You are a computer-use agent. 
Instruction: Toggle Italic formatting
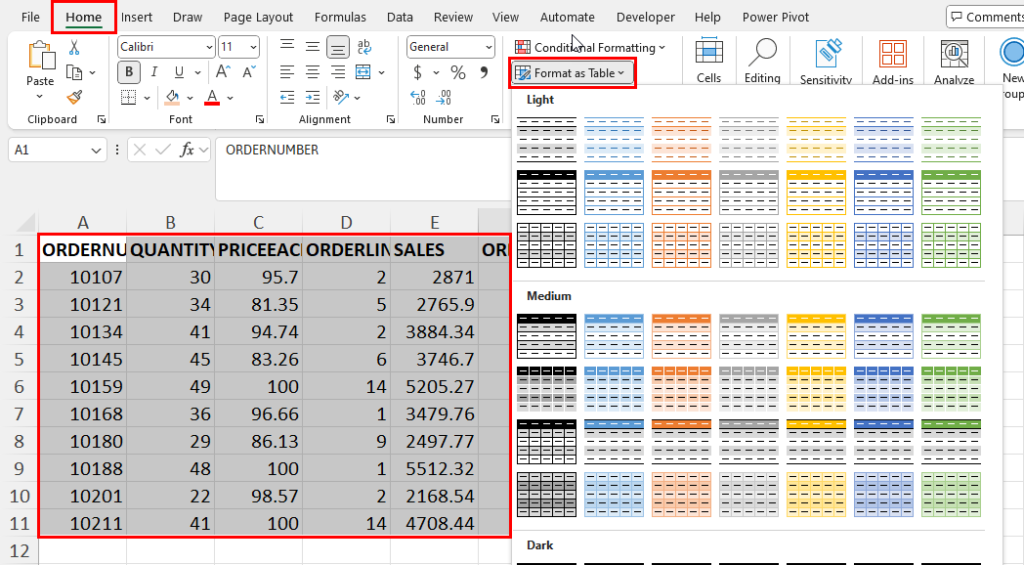154,72
